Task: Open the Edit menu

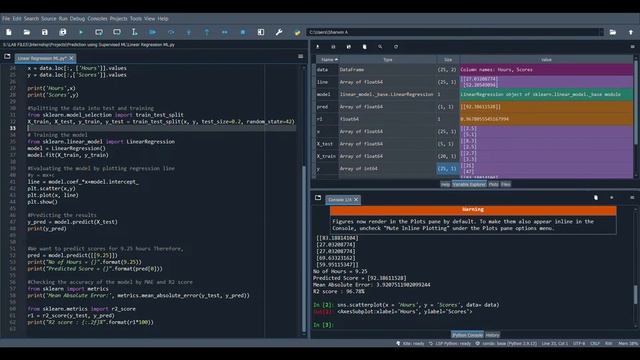Action: [17, 19]
